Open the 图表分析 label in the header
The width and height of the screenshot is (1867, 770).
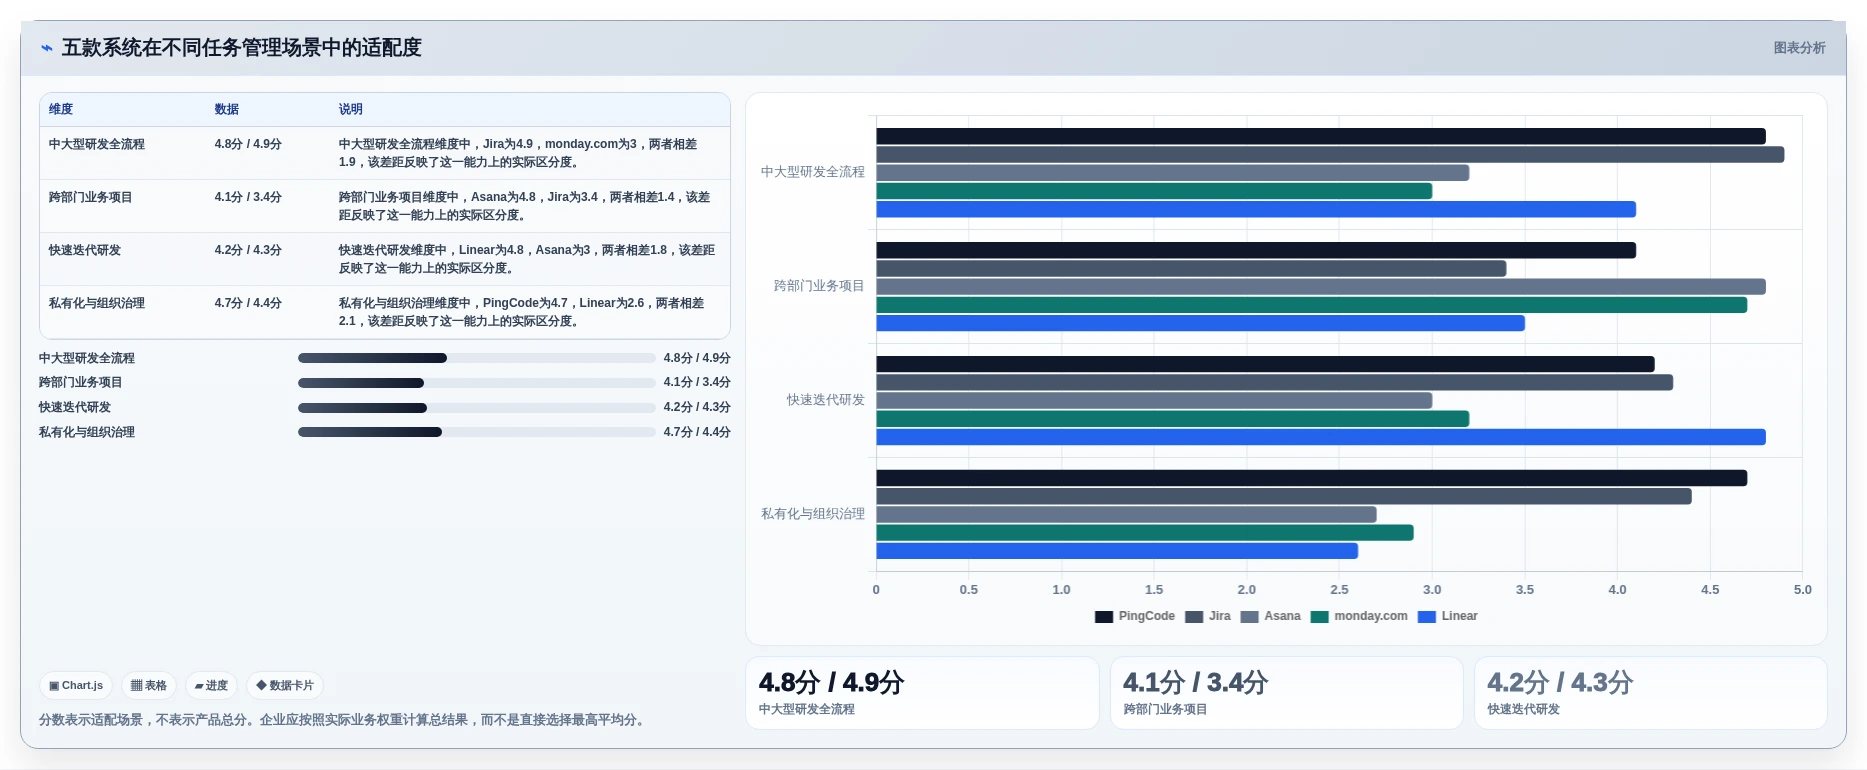(x=1799, y=48)
